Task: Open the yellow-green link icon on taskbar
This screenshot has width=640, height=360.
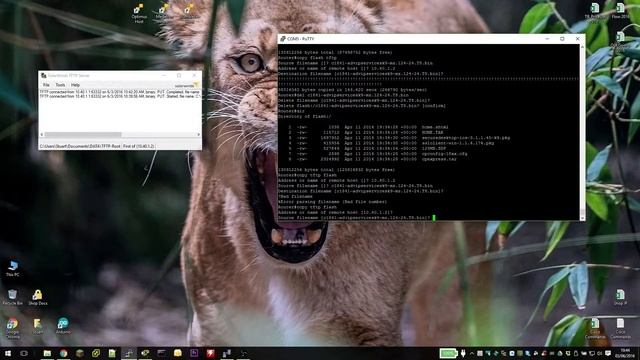Action: tap(96, 353)
